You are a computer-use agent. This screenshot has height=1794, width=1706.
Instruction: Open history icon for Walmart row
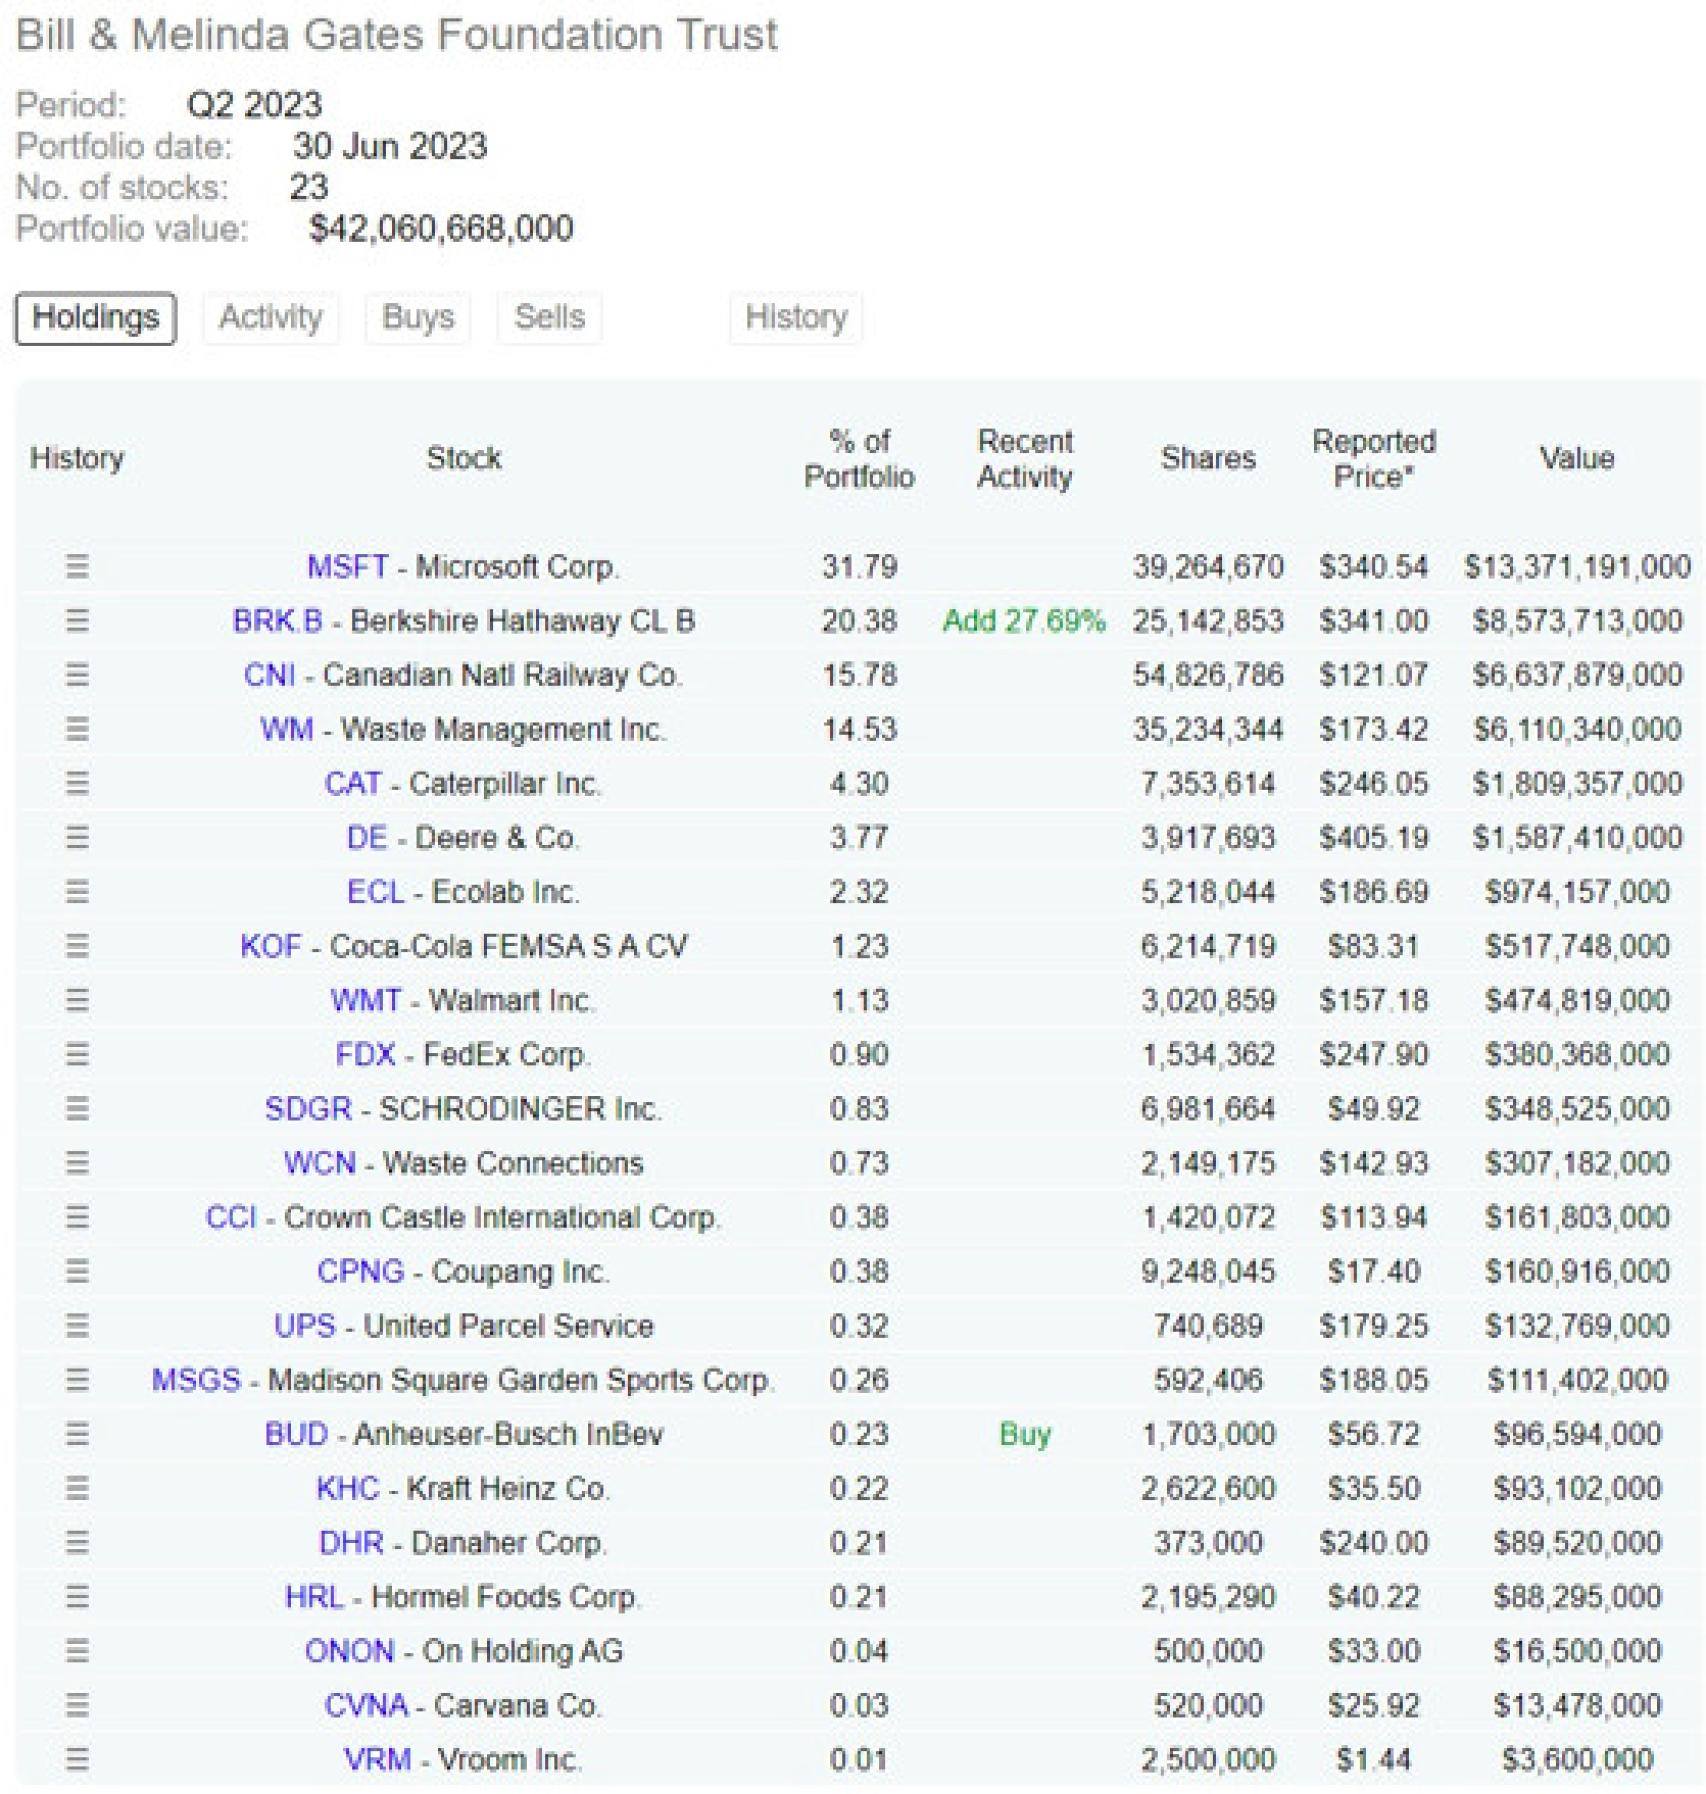tap(77, 1000)
